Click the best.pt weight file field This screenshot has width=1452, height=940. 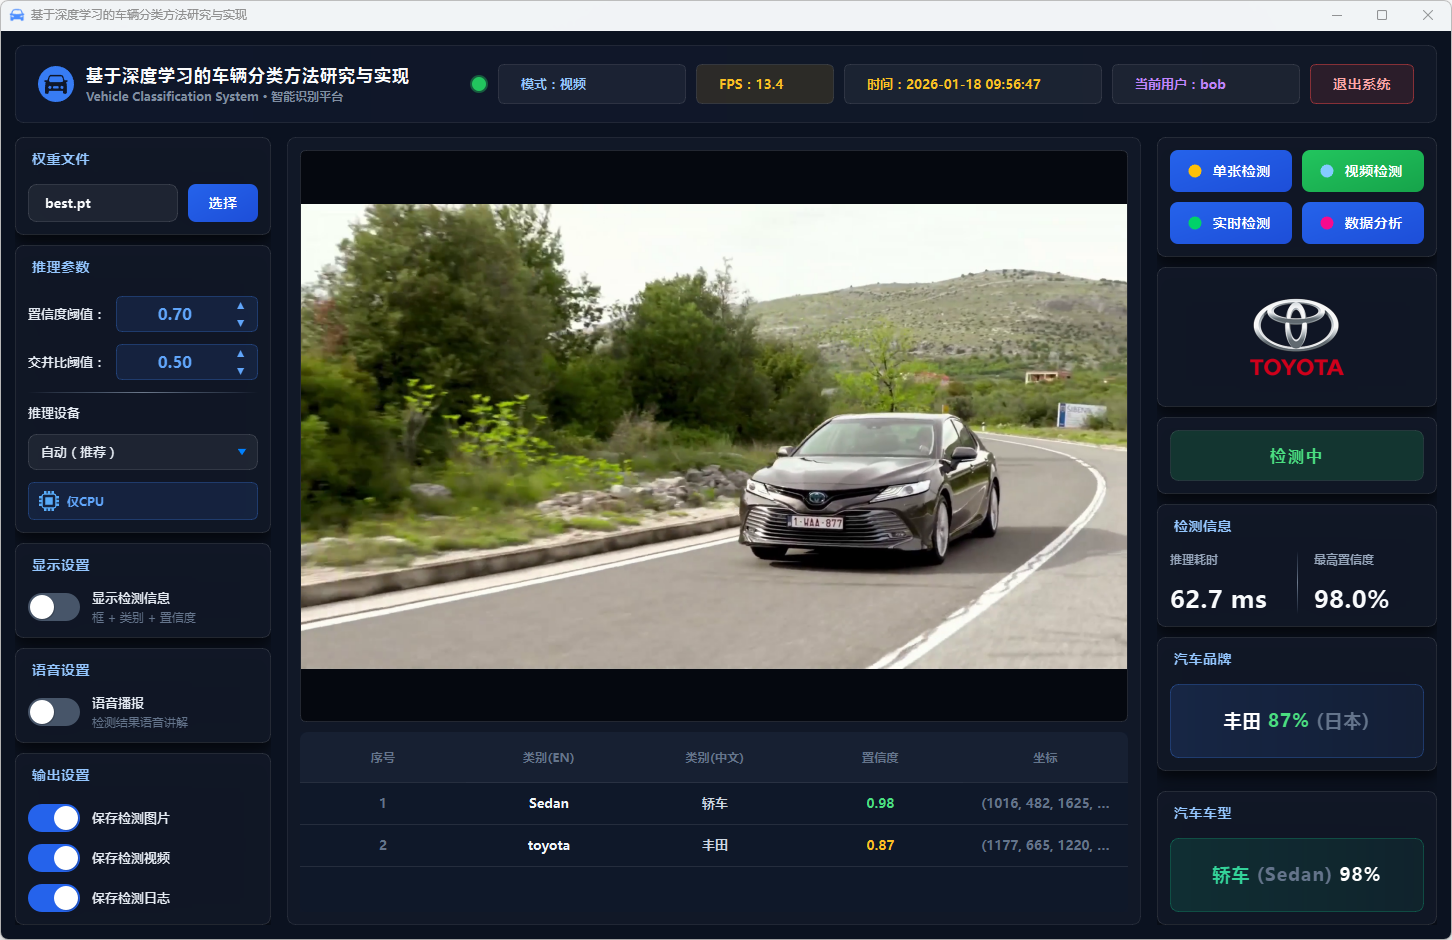coord(103,203)
